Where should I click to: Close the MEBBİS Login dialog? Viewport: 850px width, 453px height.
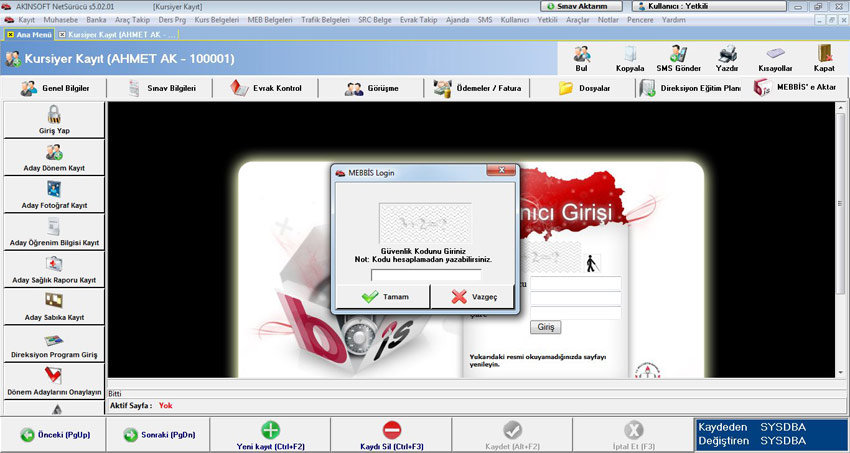pos(501,171)
